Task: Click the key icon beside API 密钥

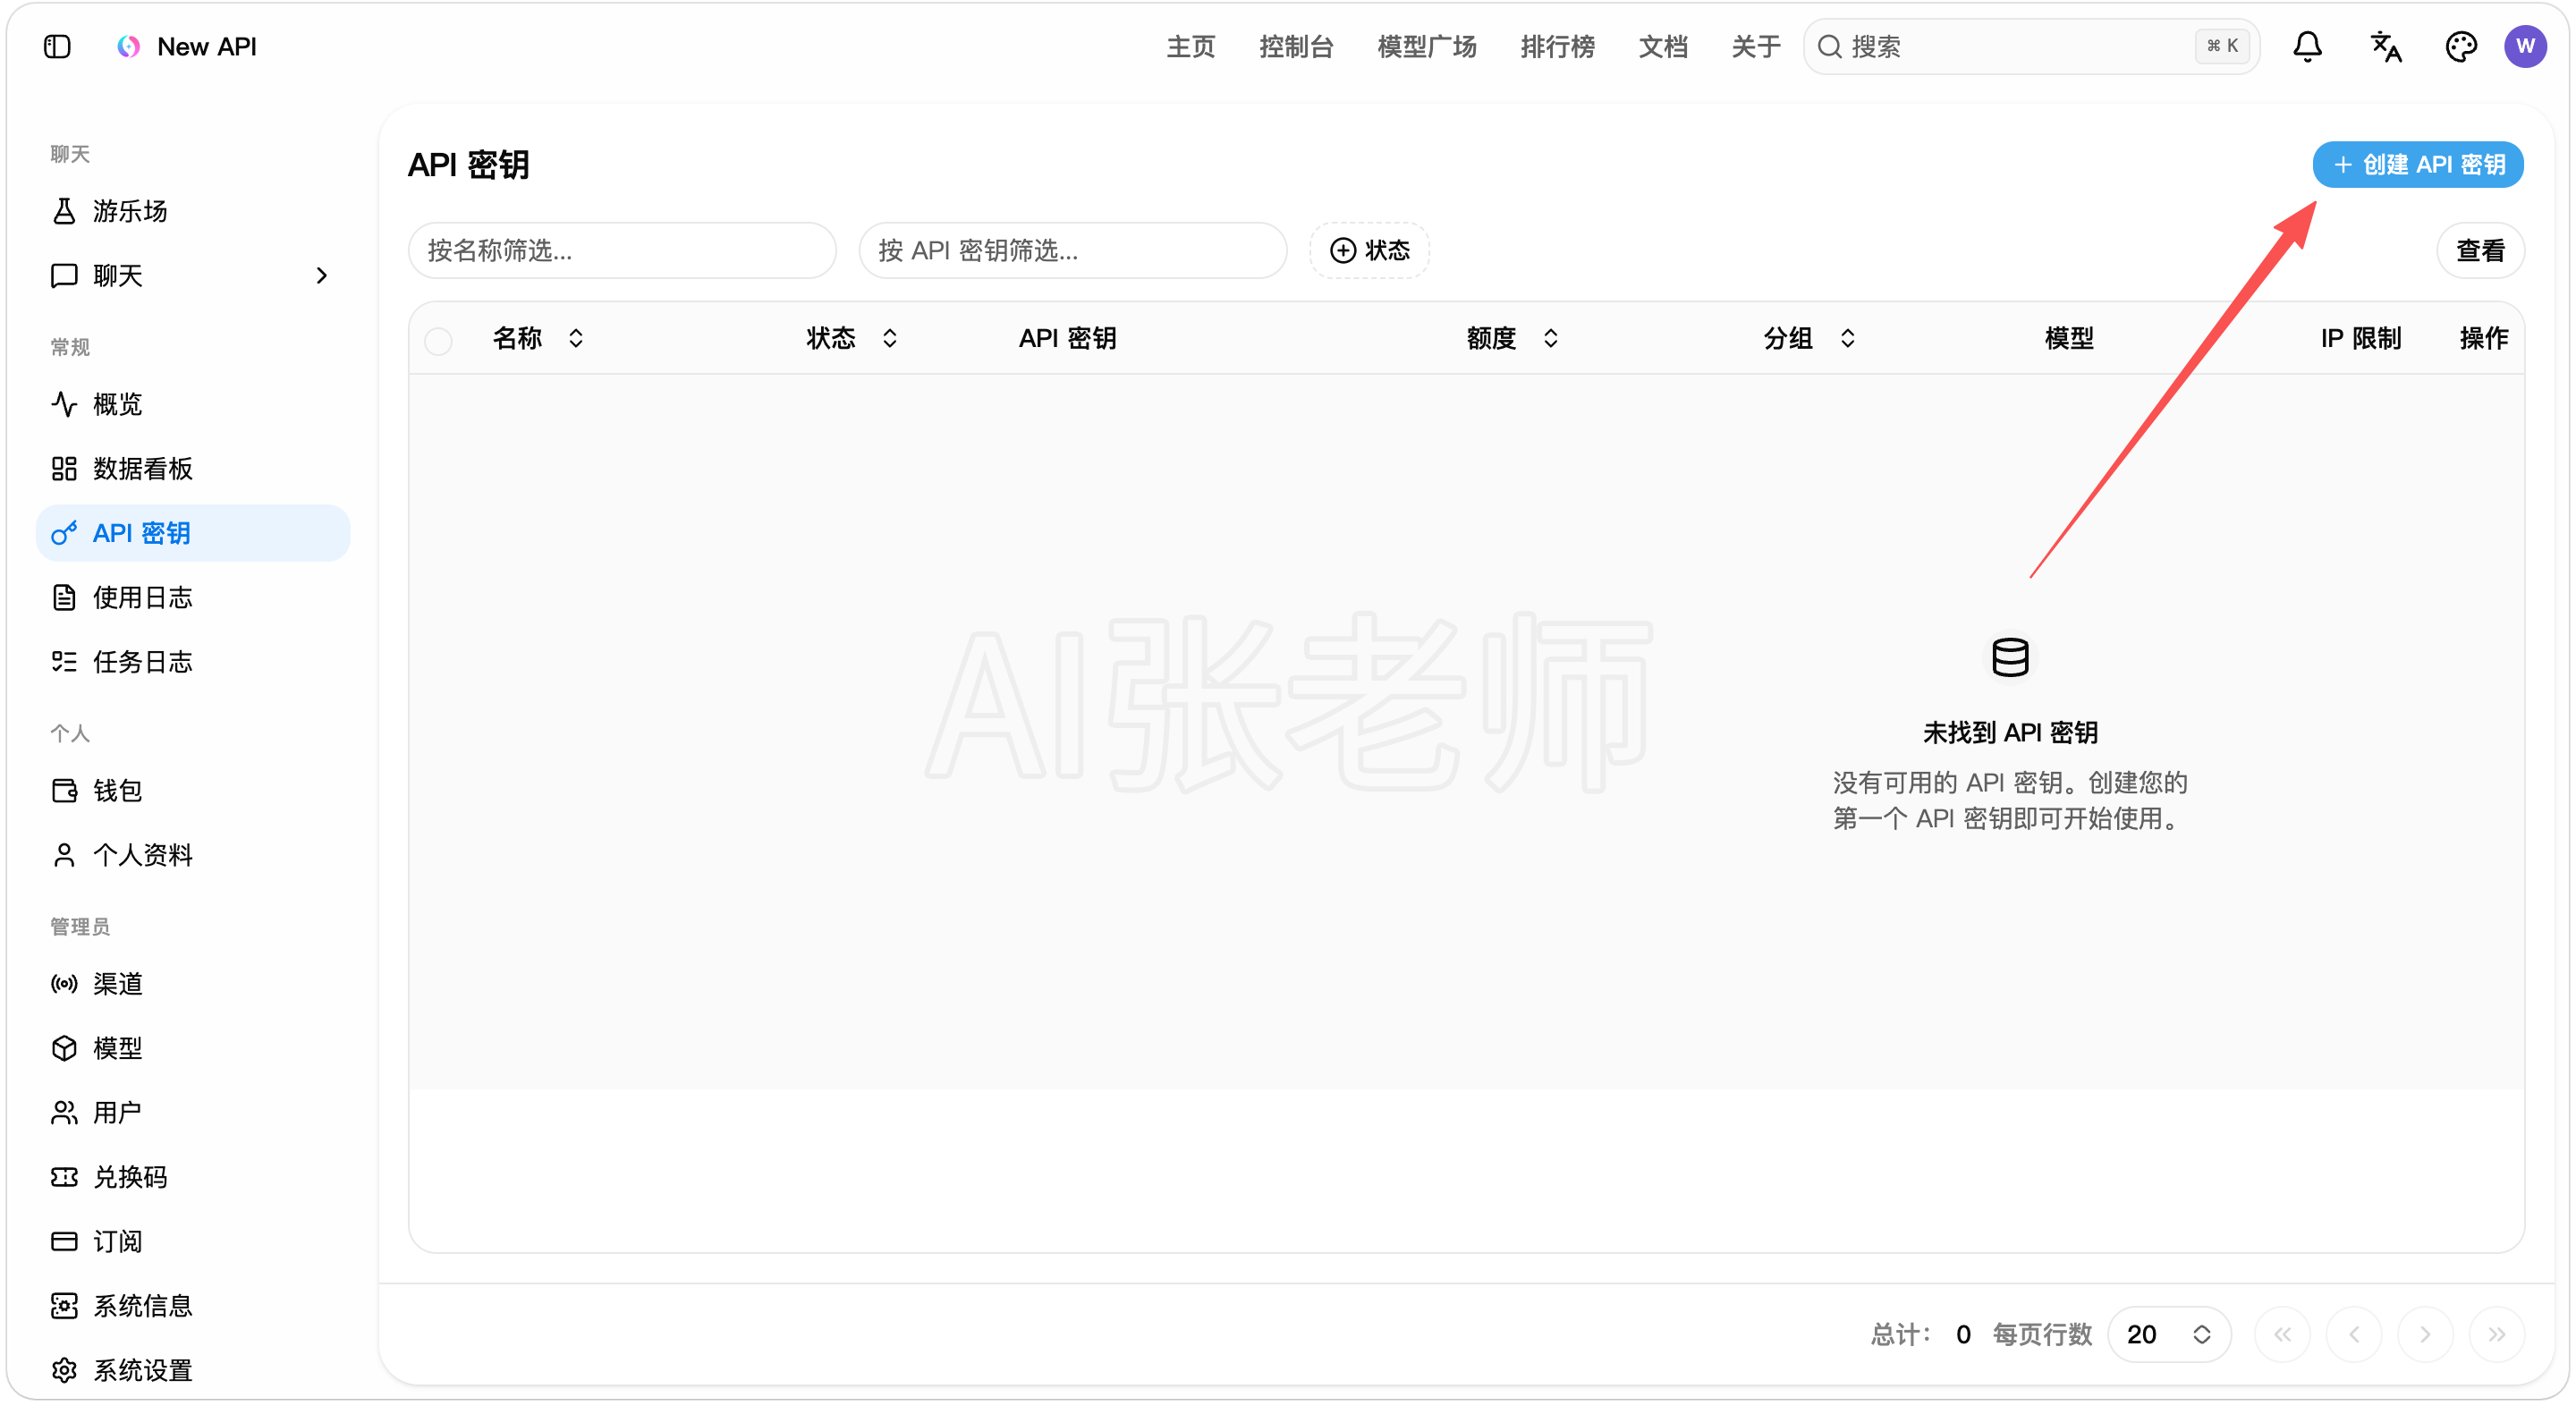Action: coord(64,533)
